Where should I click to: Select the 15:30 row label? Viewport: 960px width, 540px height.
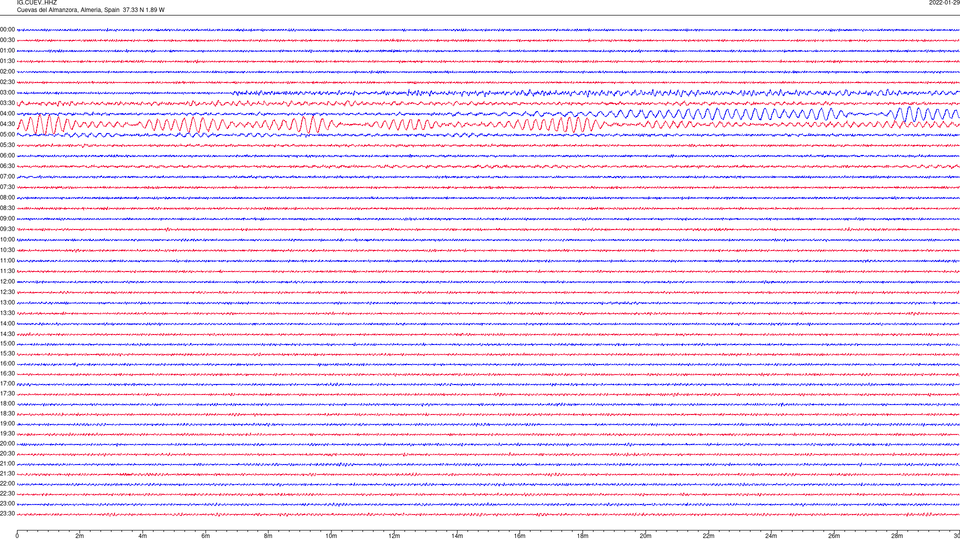7,354
